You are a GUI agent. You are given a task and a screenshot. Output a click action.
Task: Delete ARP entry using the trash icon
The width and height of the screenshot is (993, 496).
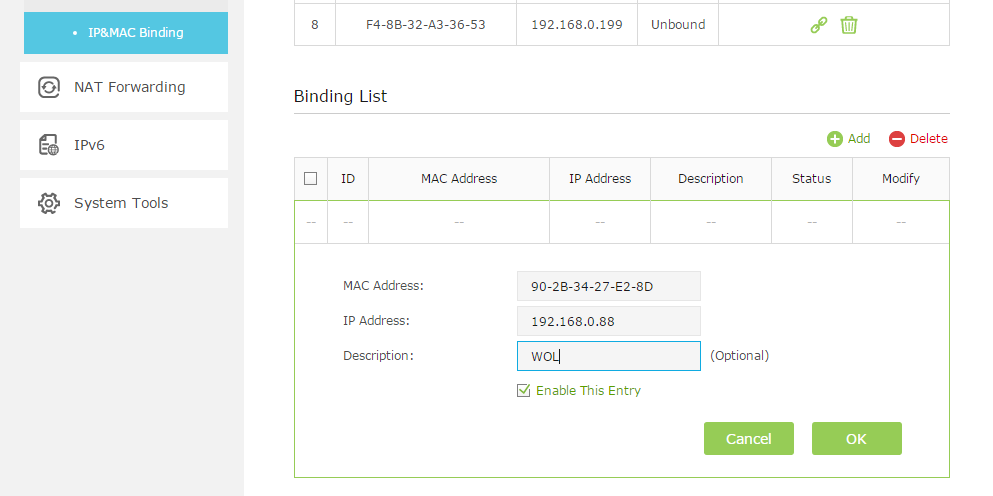click(x=849, y=25)
